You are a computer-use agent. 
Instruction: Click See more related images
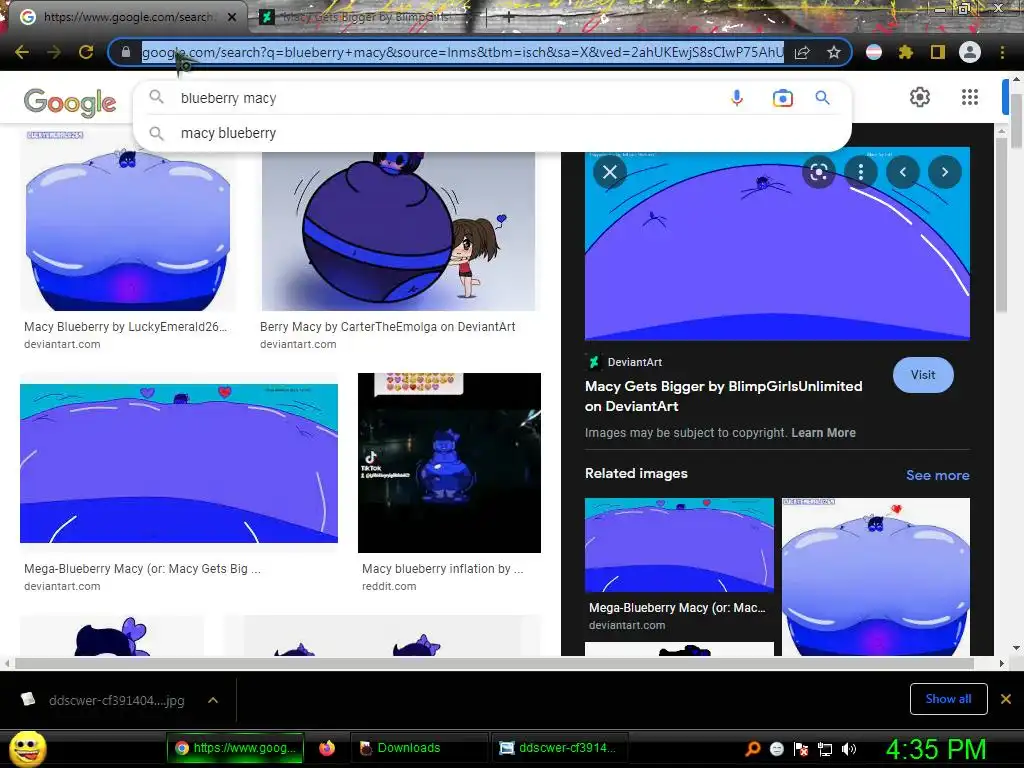coord(937,475)
